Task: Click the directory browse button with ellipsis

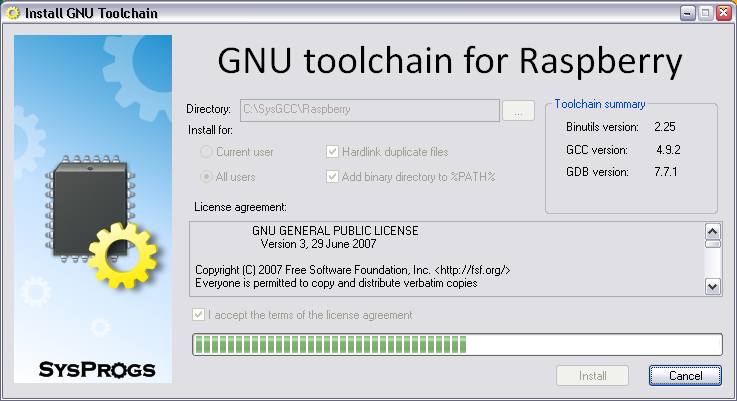Action: point(518,111)
